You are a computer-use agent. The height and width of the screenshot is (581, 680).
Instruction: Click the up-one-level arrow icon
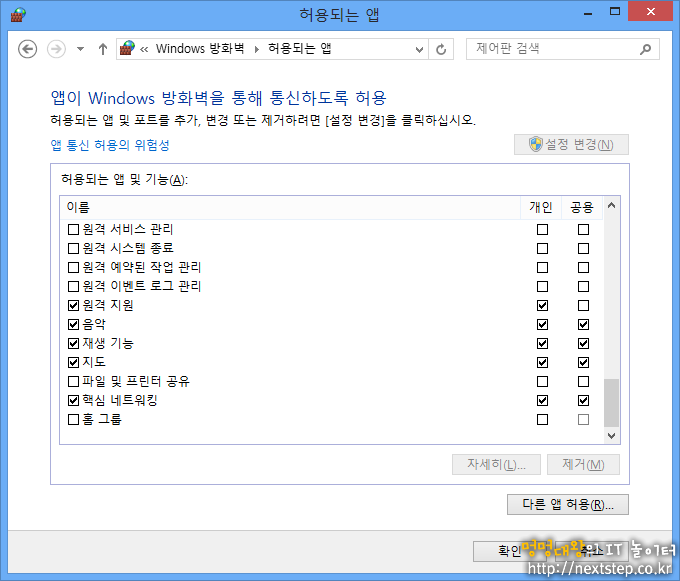[x=103, y=49]
